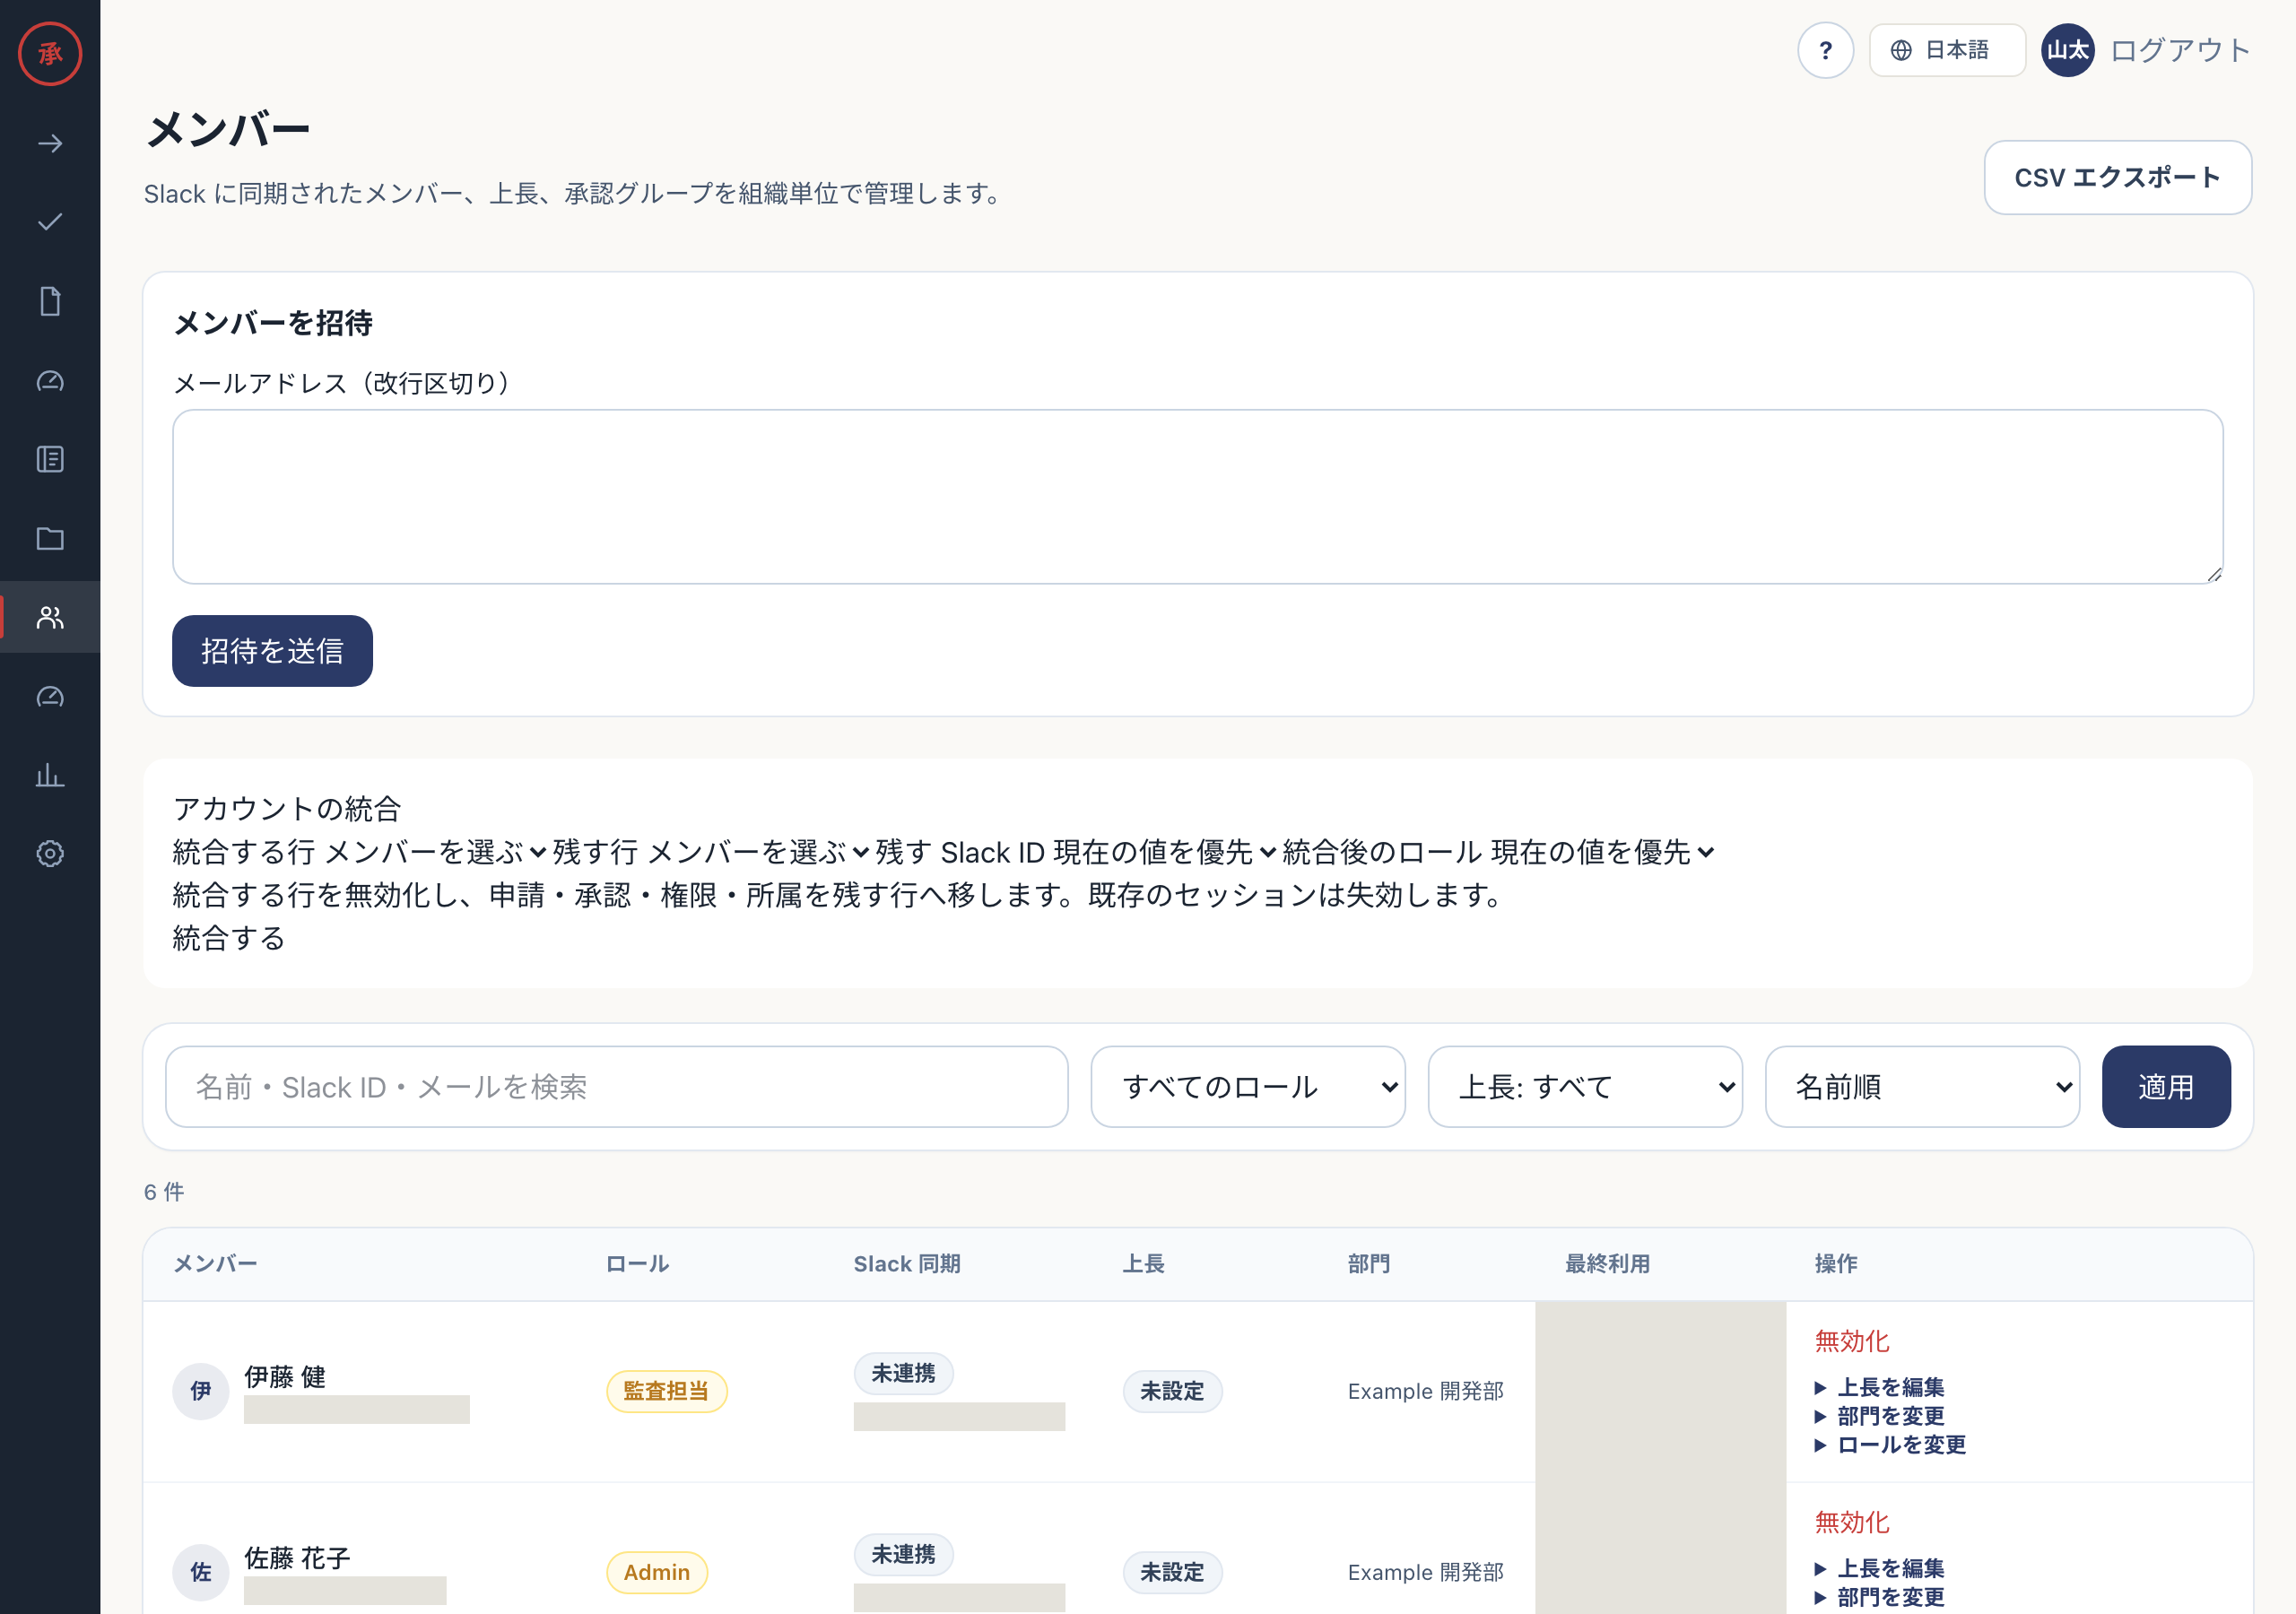Open the folder sidebar icon
The height and width of the screenshot is (1614, 2296).
point(50,539)
